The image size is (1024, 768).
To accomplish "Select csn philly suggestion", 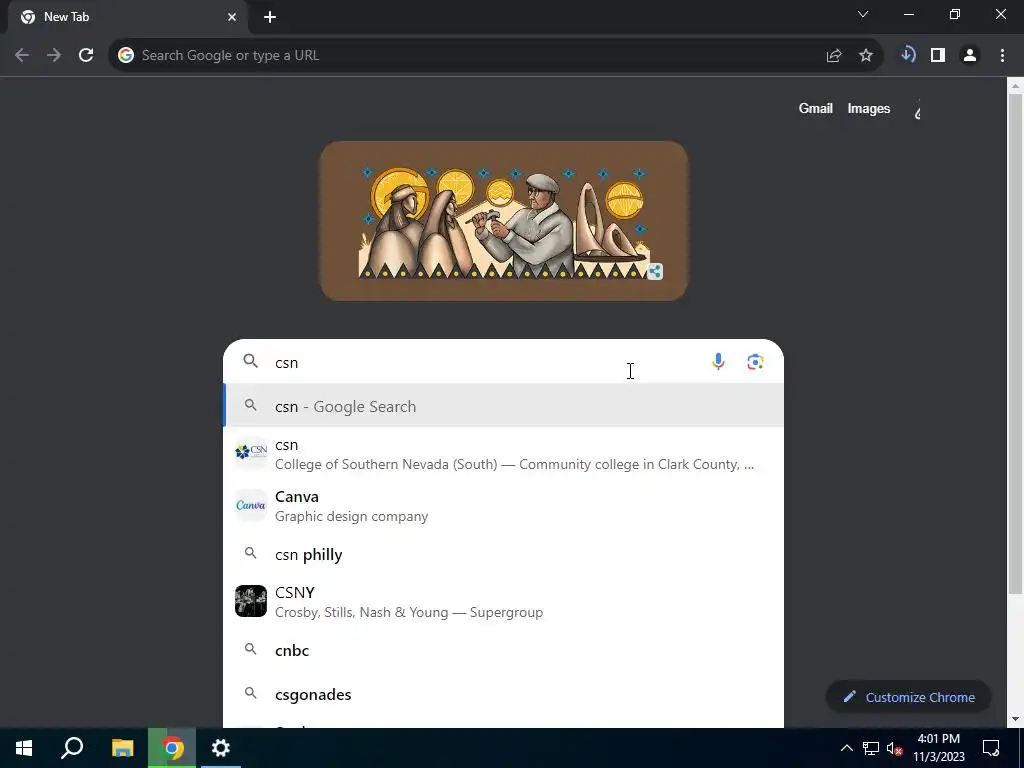I will 504,554.
